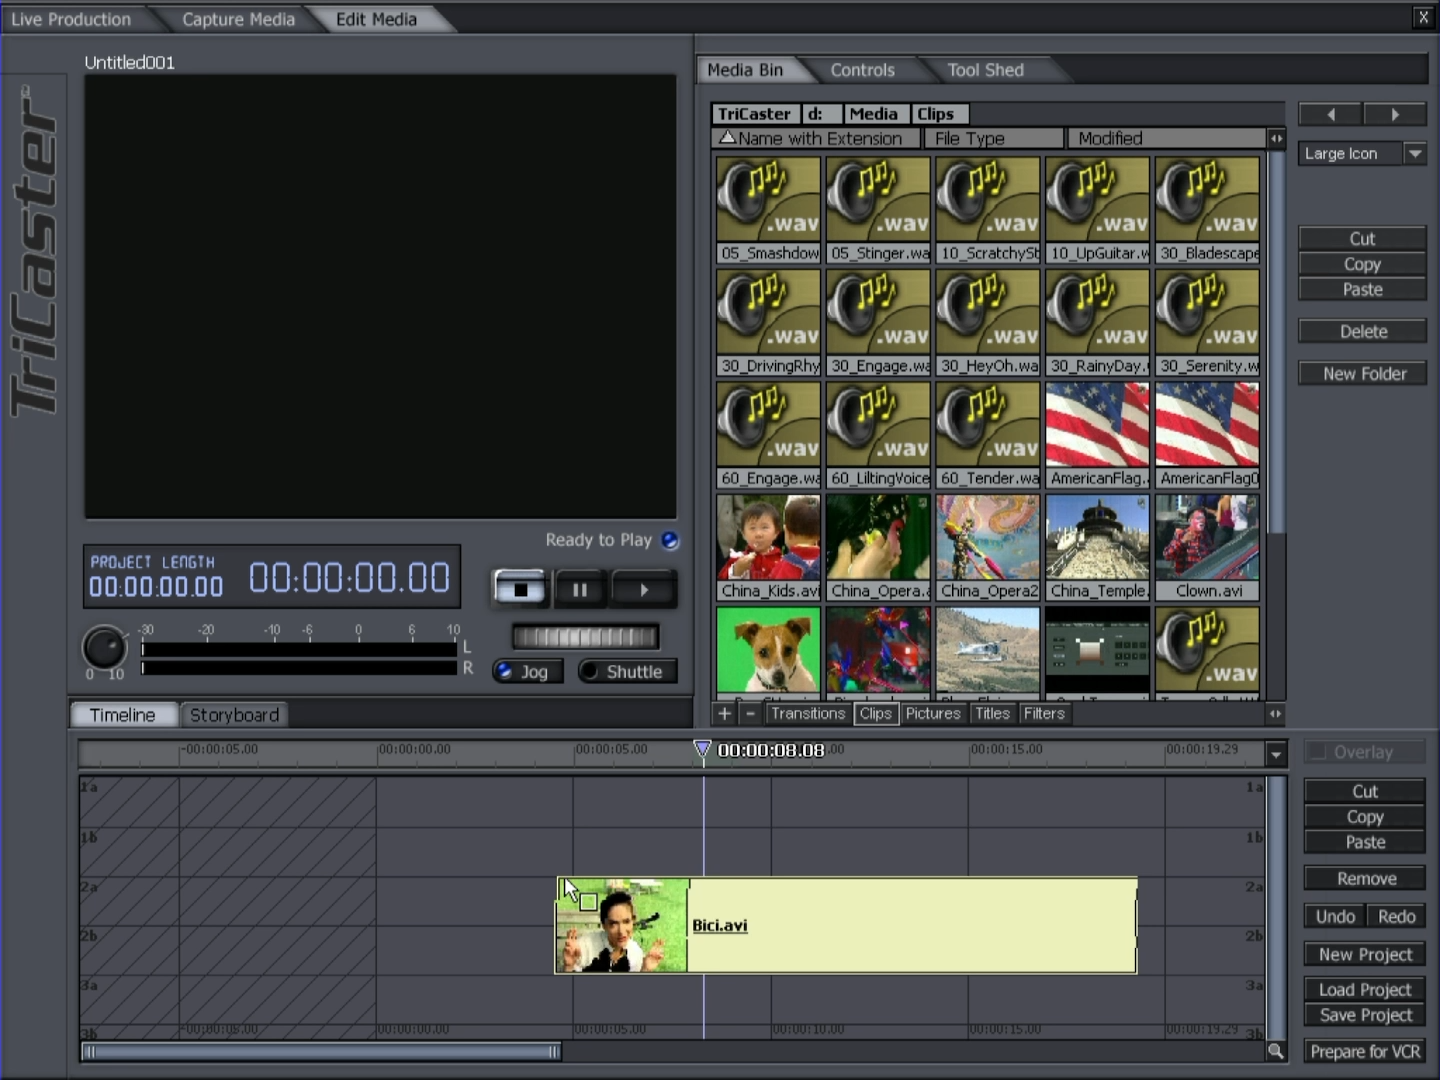The width and height of the screenshot is (1440, 1080).
Task: Select the 60_Engage wav file icon
Action: pos(768,435)
